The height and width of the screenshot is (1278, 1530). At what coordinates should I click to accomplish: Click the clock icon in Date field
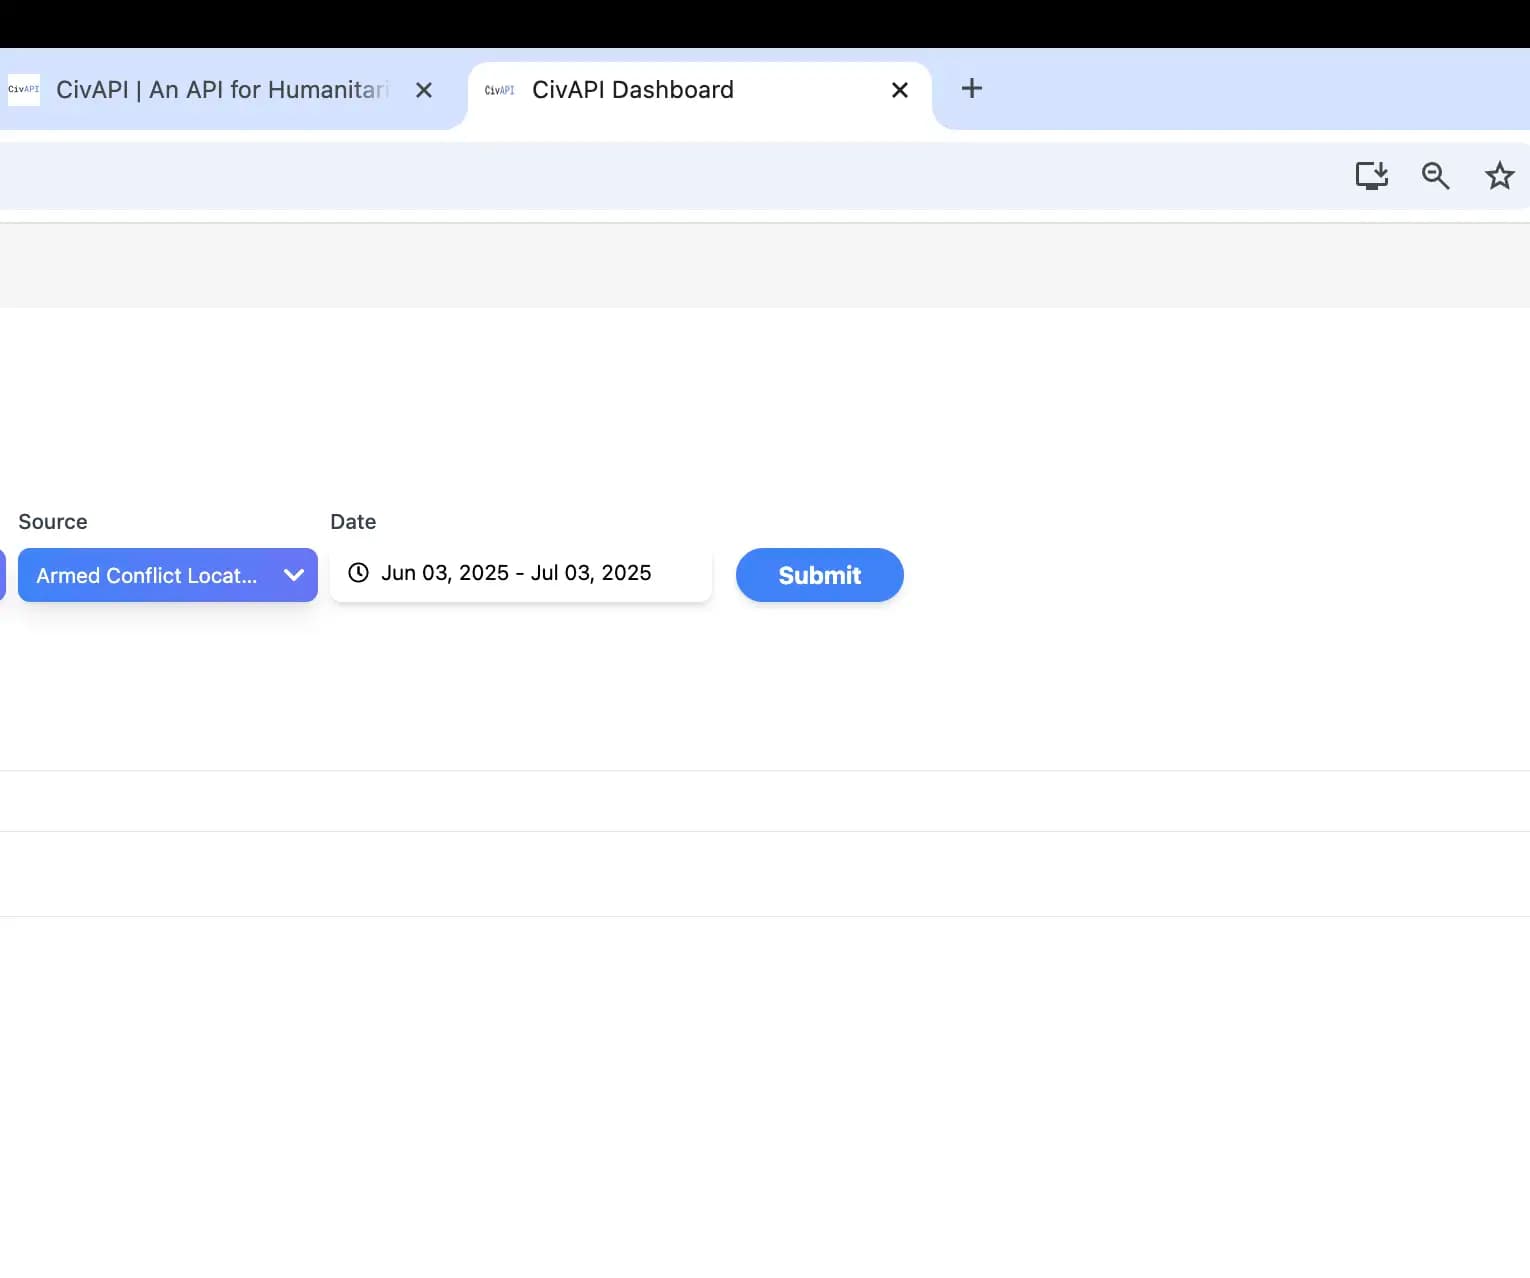[358, 573]
